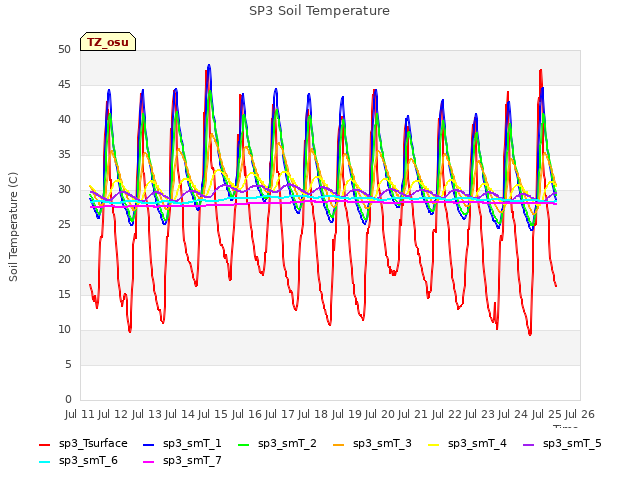Click magenta sp3_smT_7 legend color marker
The image size is (640, 480).
(x=149, y=462)
